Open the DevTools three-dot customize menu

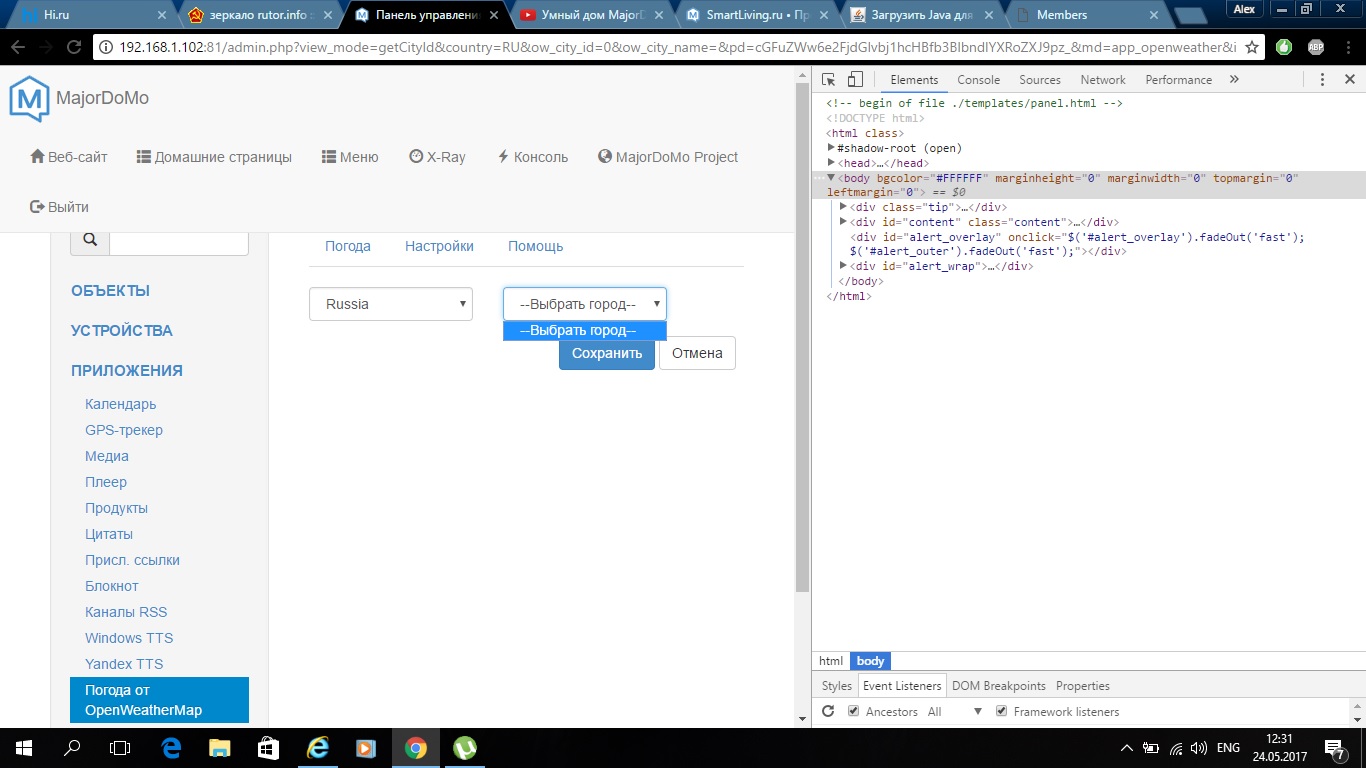1322,80
